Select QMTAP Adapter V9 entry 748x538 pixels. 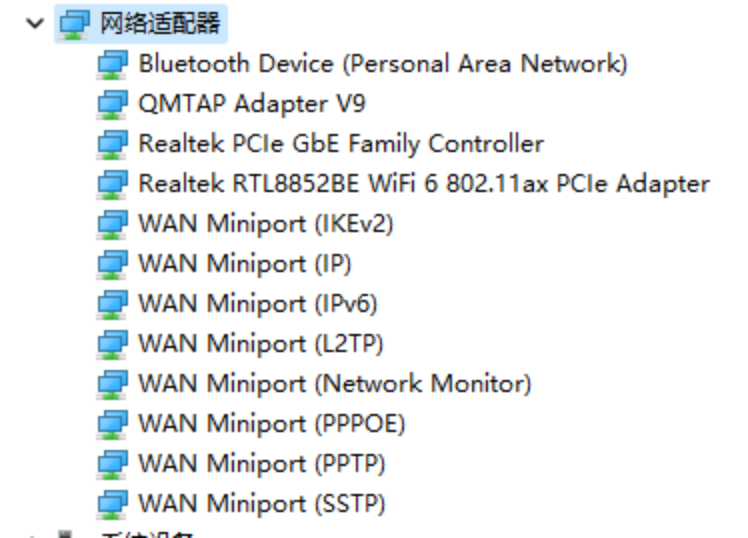252,104
